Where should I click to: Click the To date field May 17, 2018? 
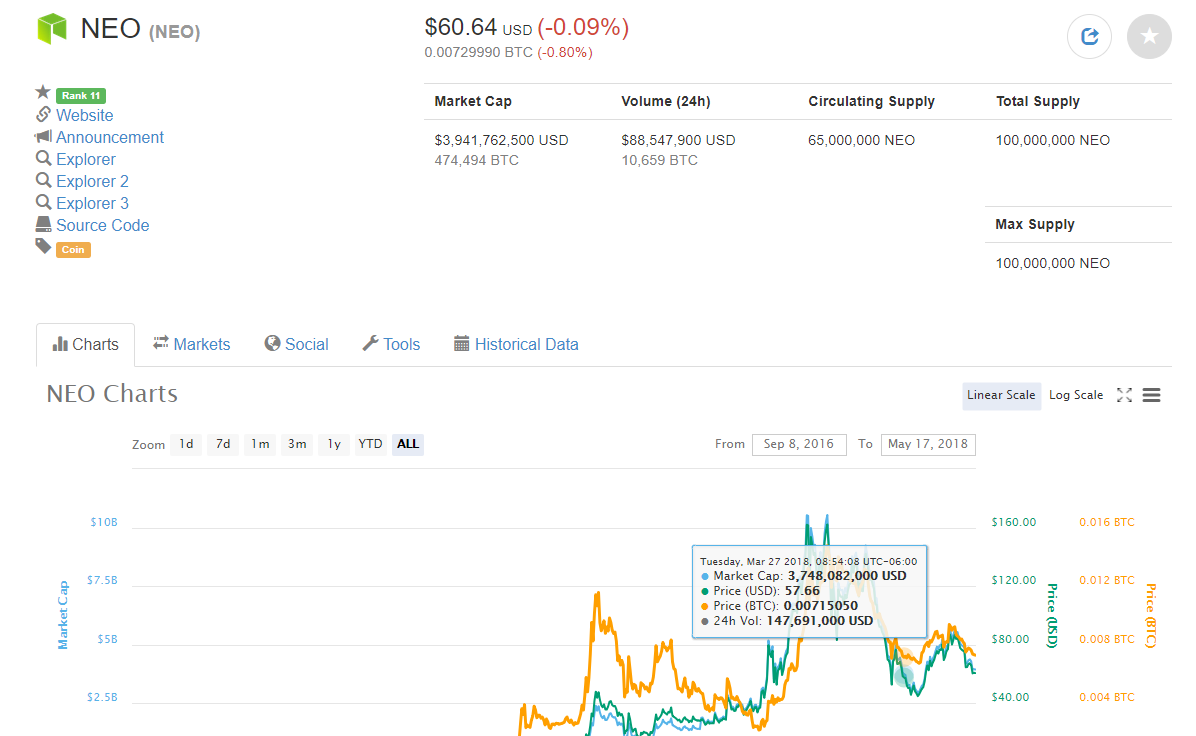[x=928, y=444]
